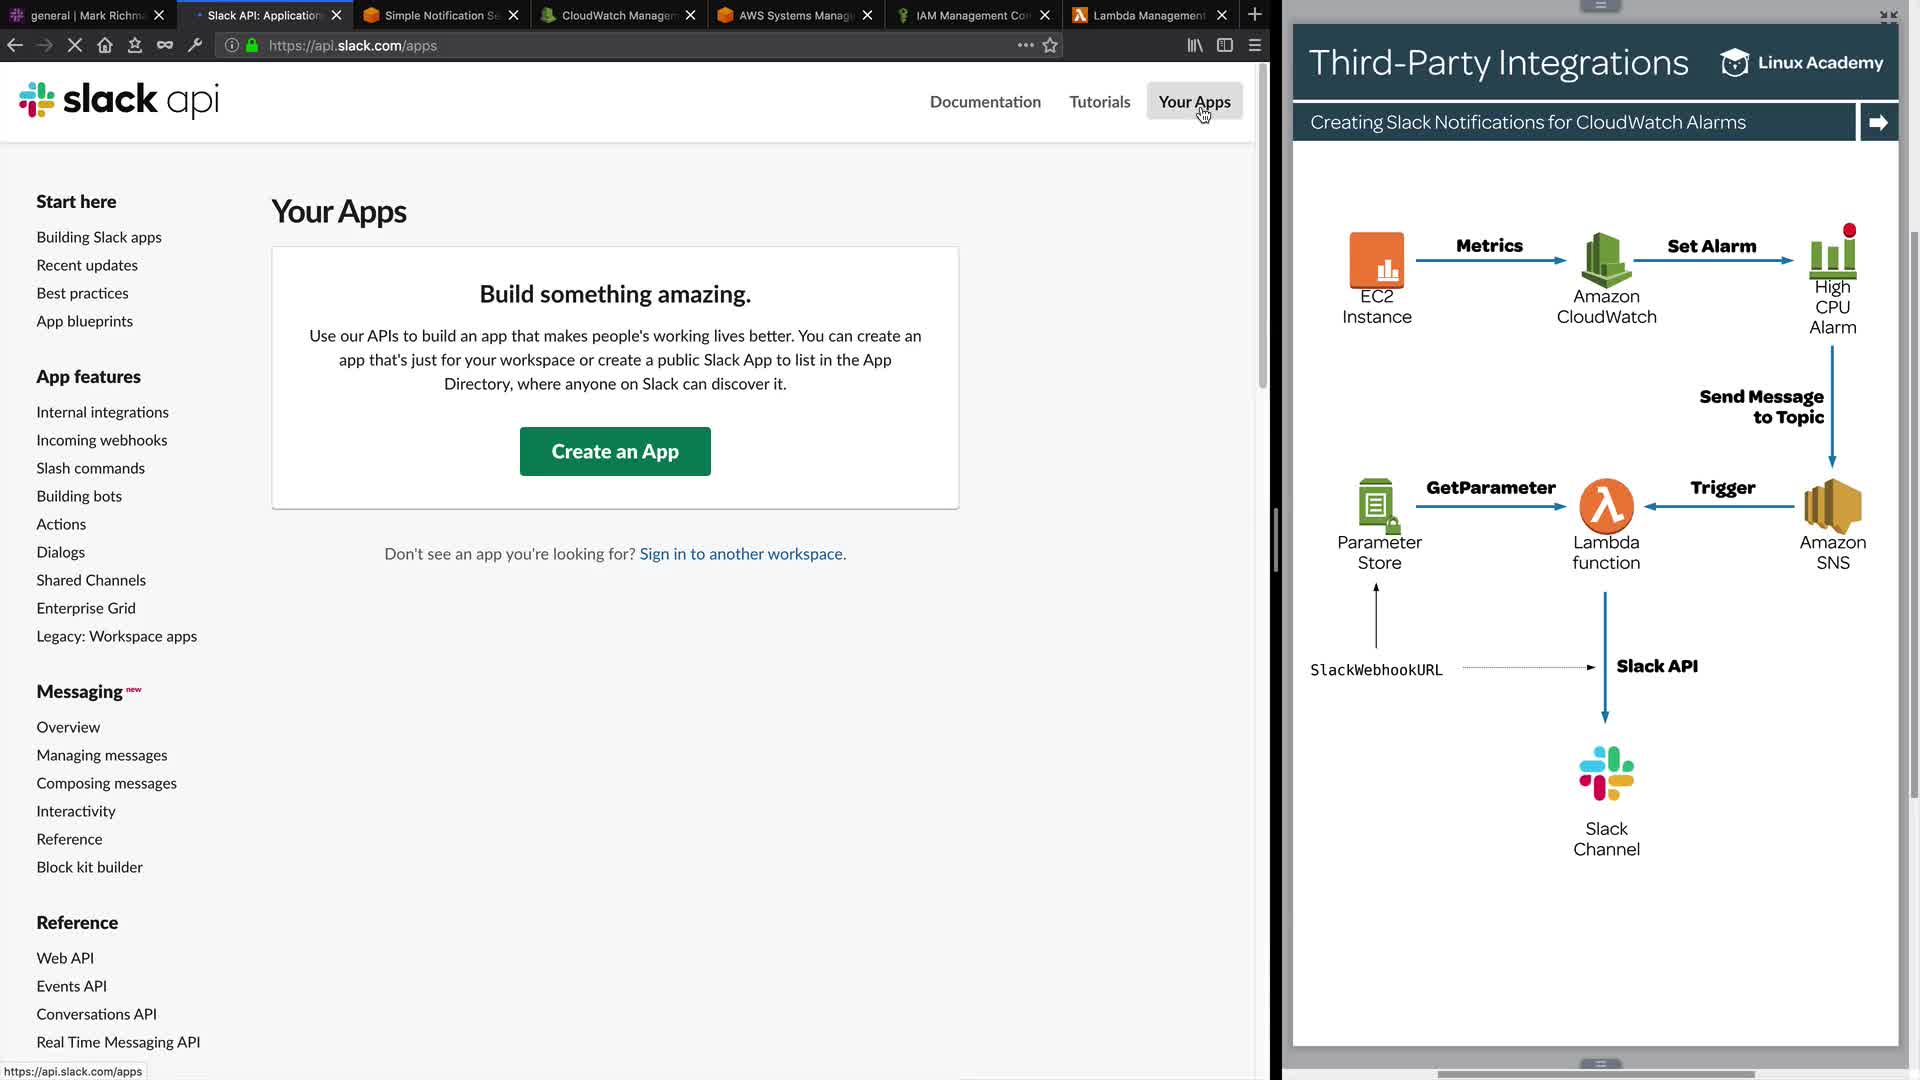Open the Firefox library icon
Viewport: 1920px width, 1080px height.
coord(1195,45)
